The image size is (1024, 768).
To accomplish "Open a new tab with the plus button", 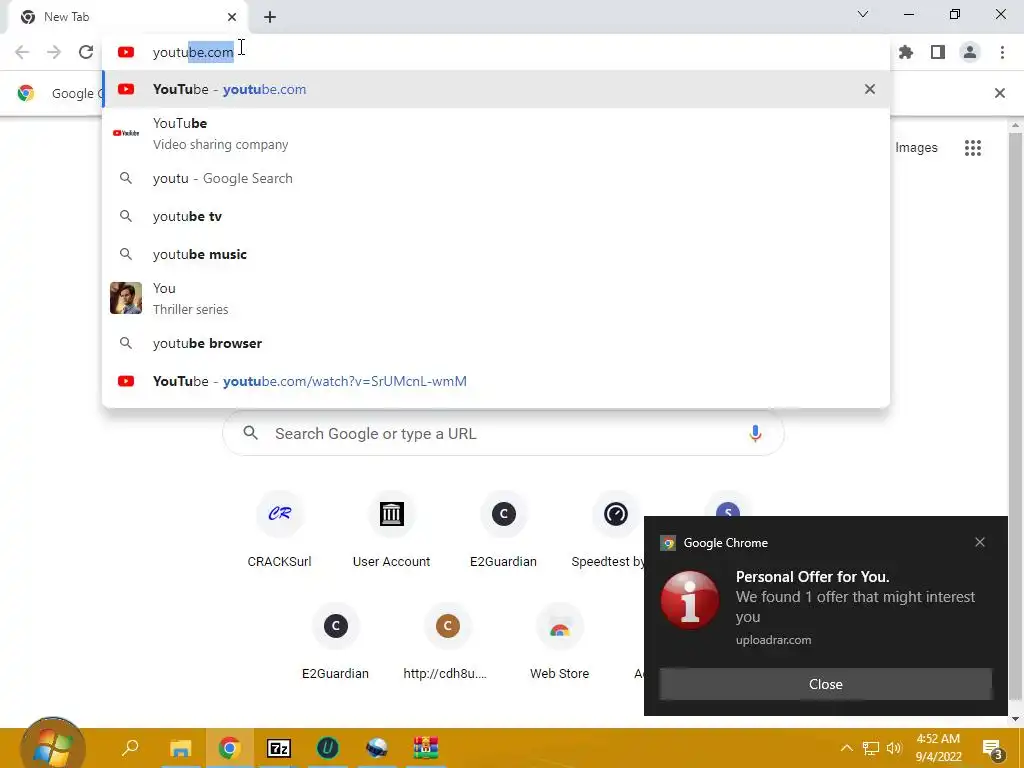I will tap(270, 17).
